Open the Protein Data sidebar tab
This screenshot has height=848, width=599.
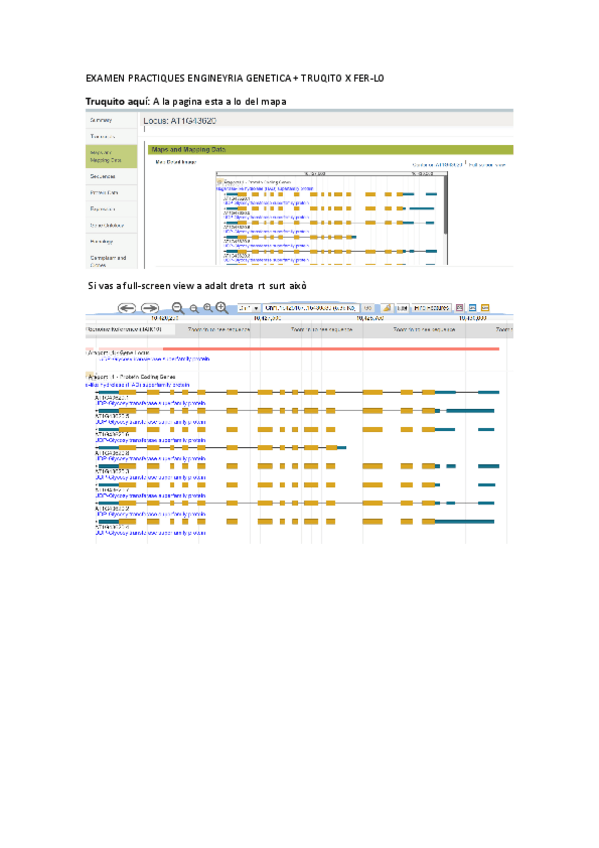click(x=111, y=193)
